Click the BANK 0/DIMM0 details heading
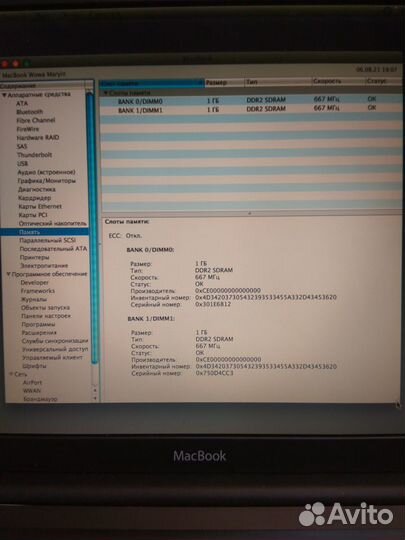This screenshot has width=405, height=540. coord(150,250)
